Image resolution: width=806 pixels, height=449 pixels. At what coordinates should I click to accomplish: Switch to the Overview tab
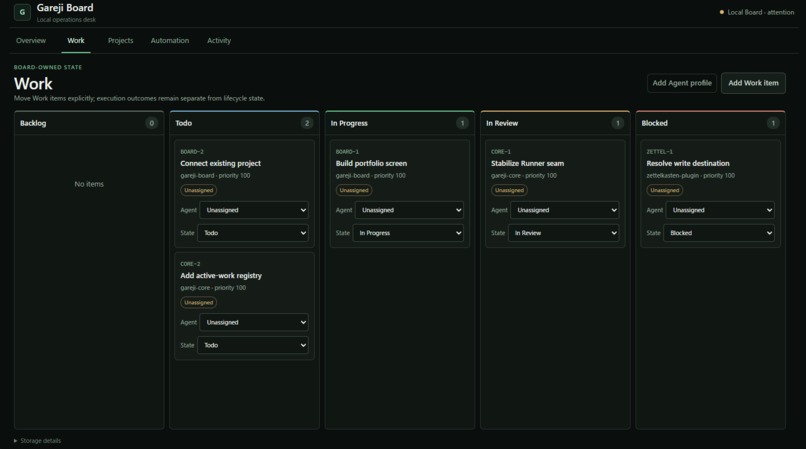(31, 41)
